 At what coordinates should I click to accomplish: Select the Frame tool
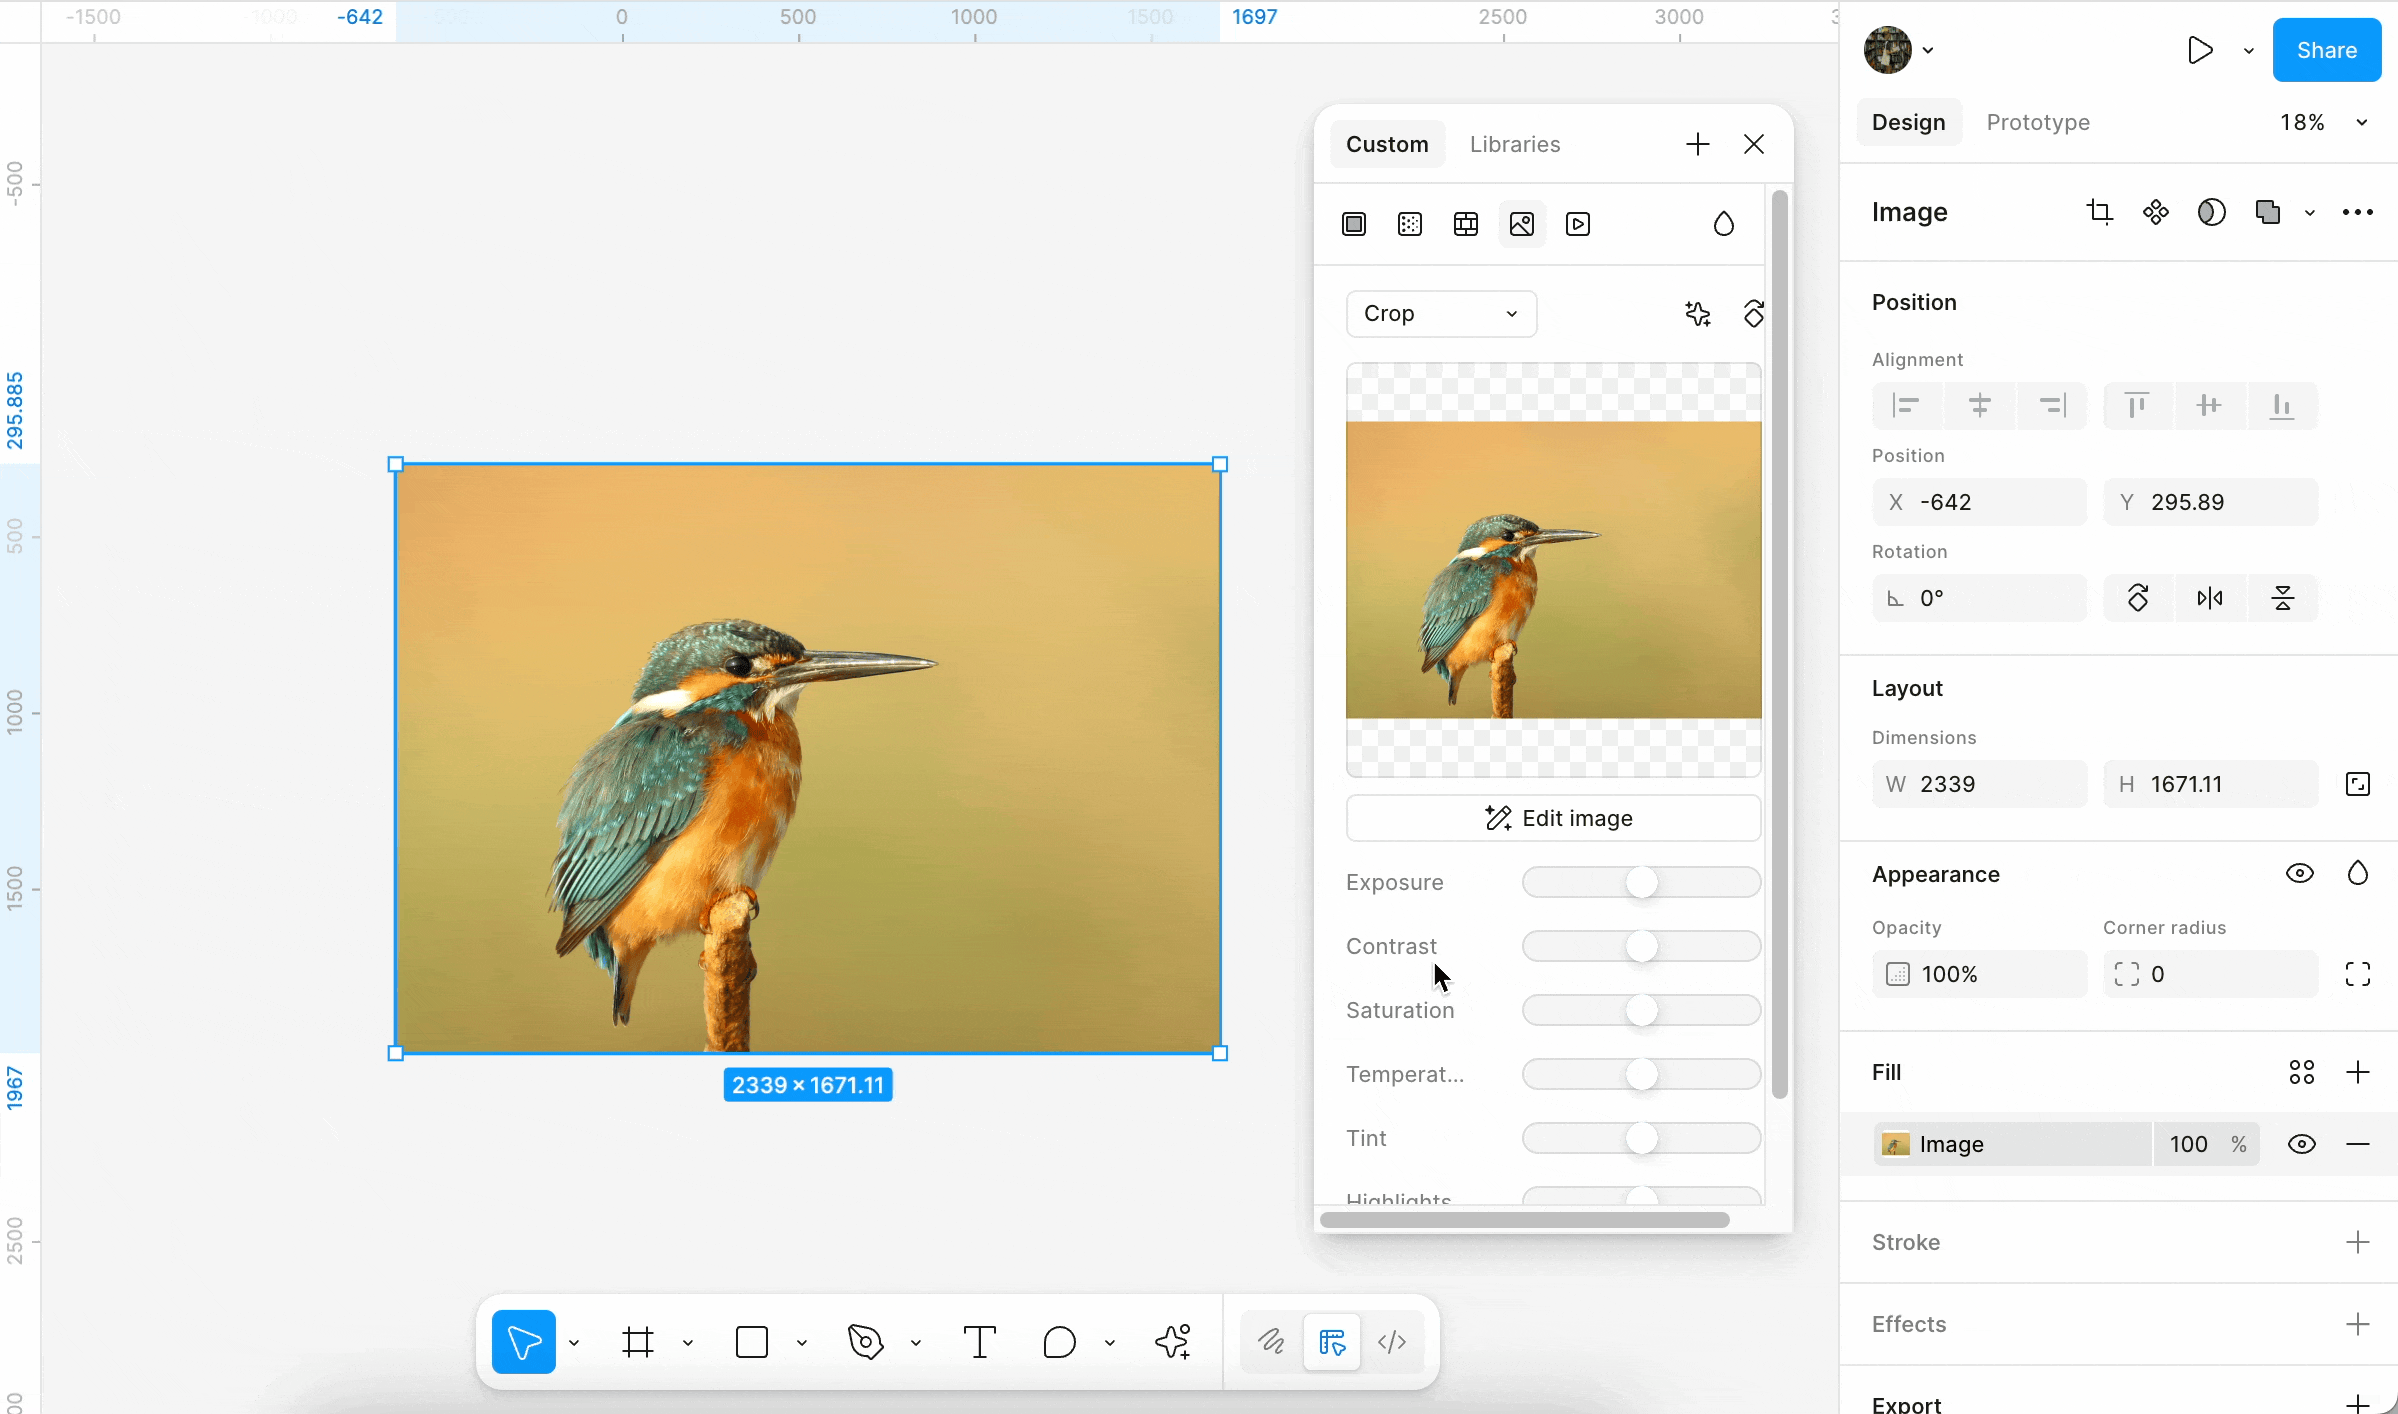click(638, 1342)
